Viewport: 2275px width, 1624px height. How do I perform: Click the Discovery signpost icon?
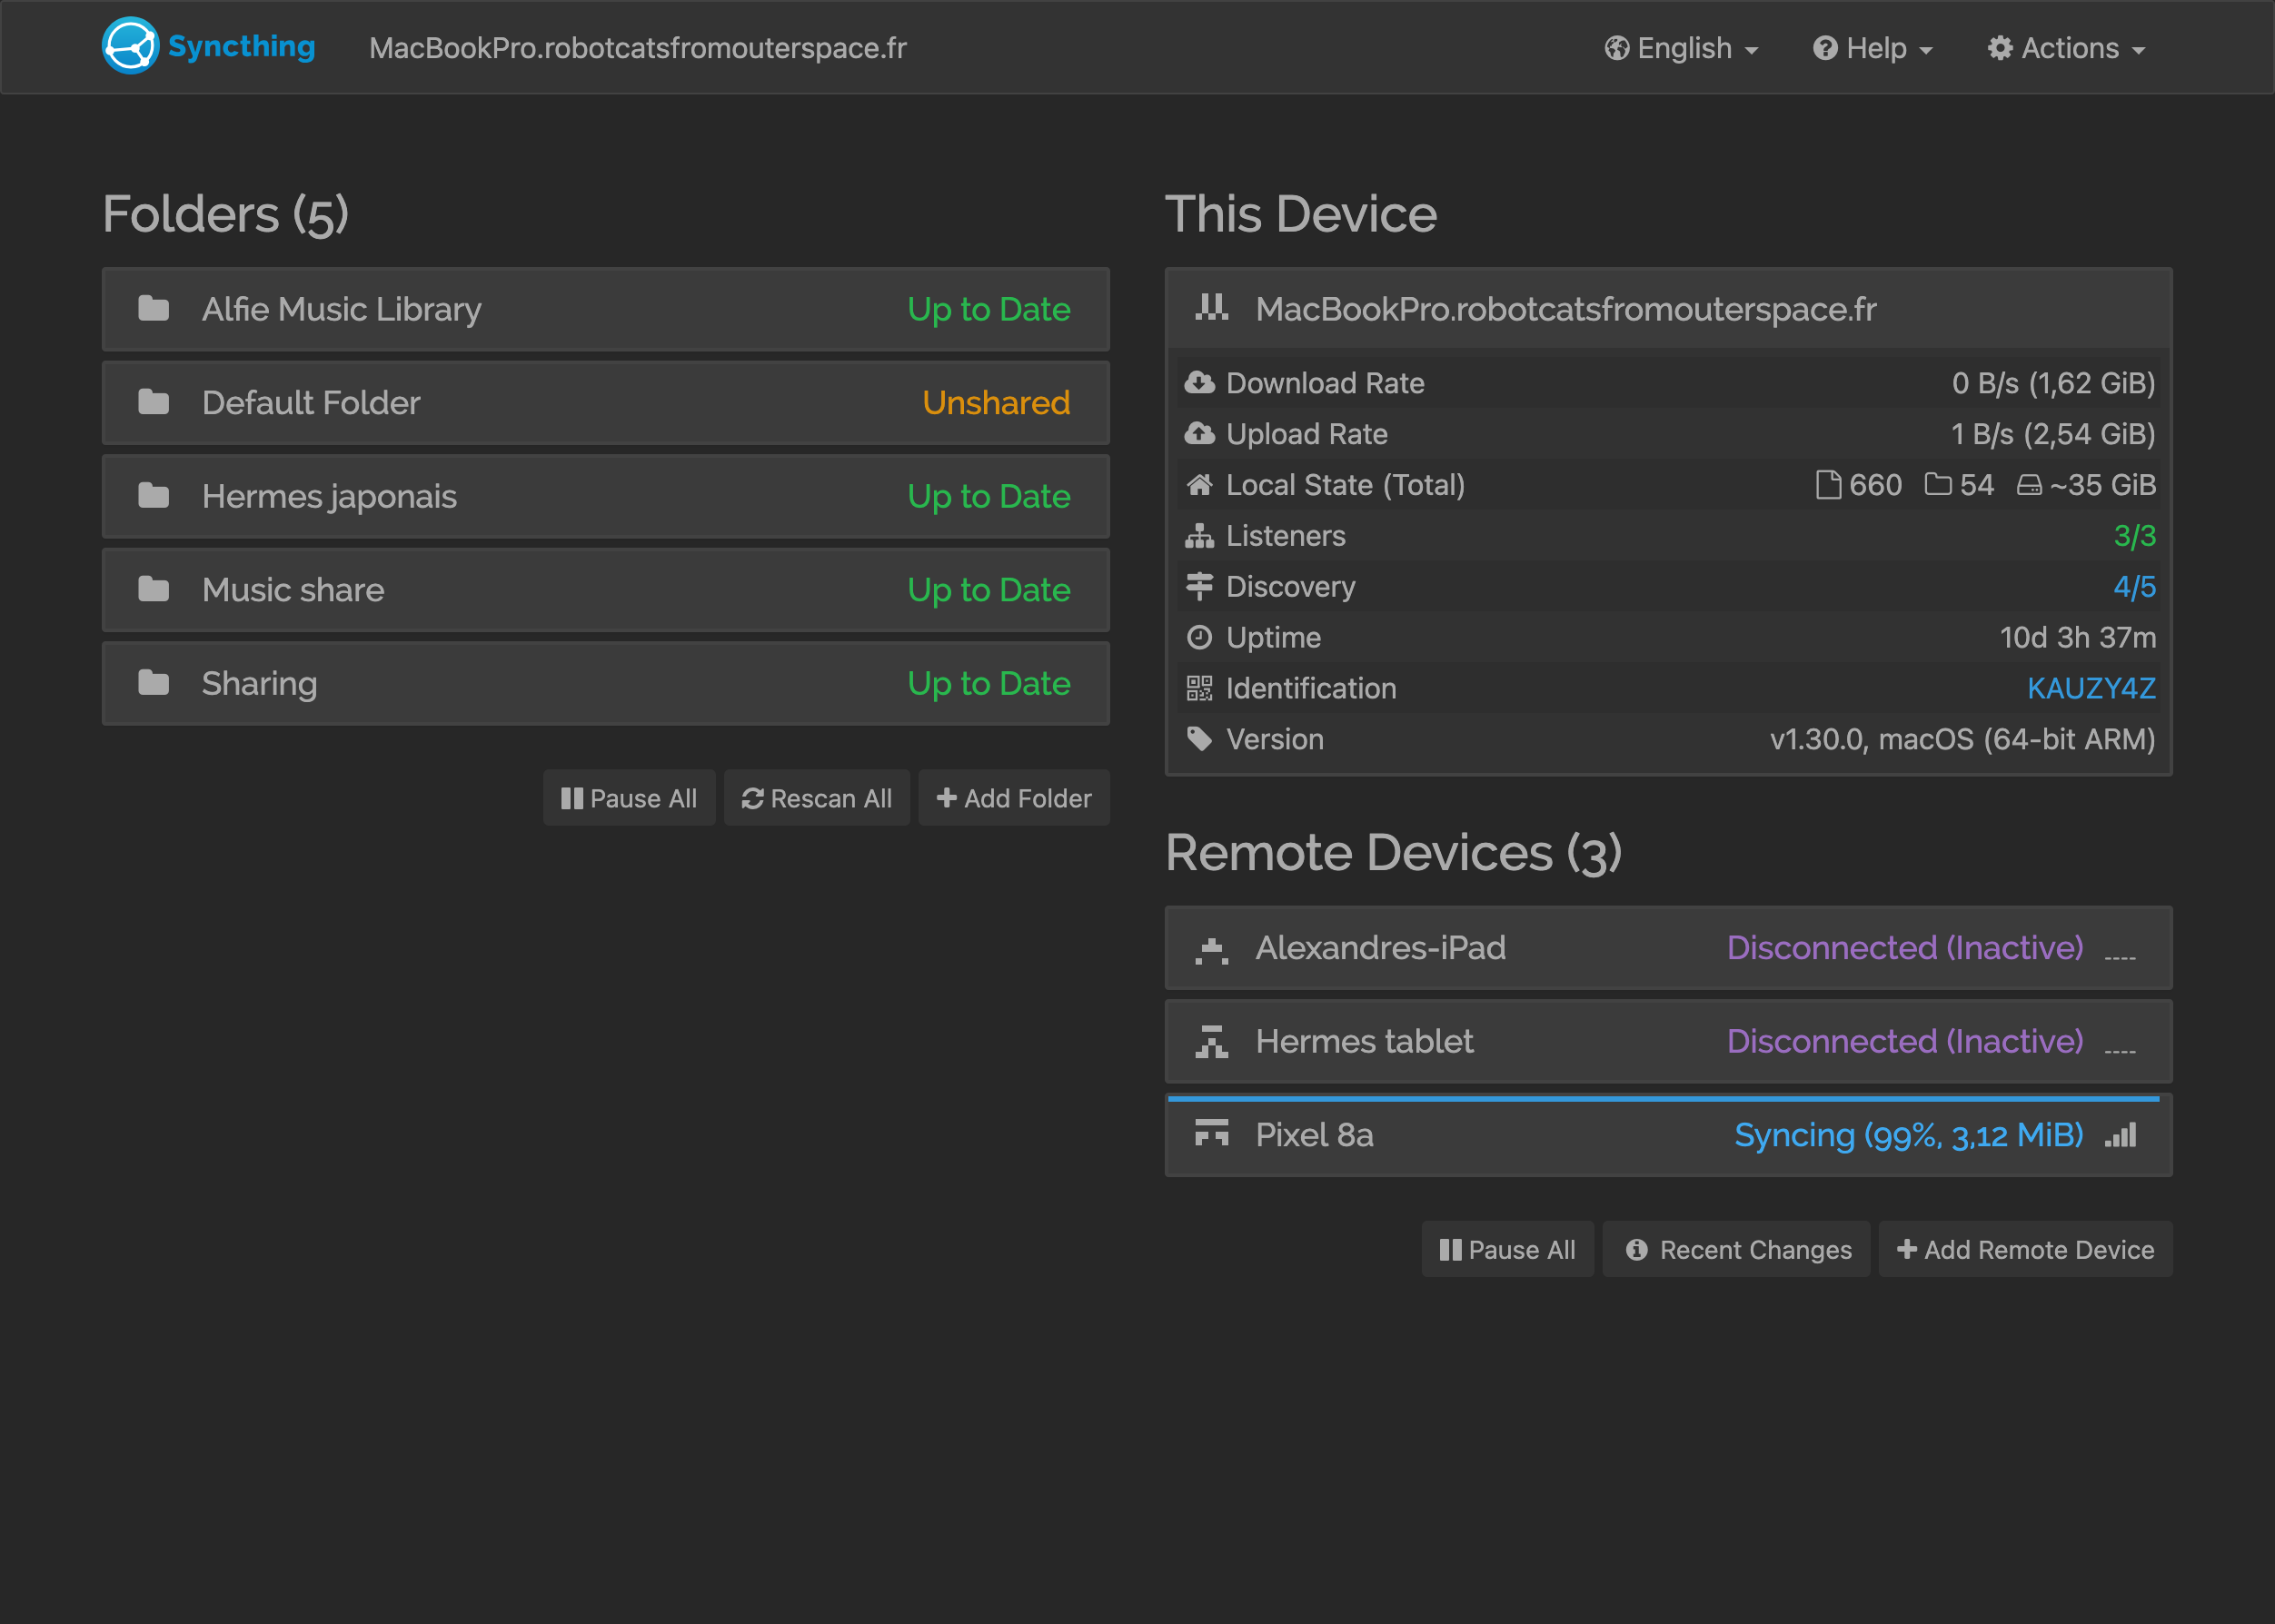click(1199, 586)
